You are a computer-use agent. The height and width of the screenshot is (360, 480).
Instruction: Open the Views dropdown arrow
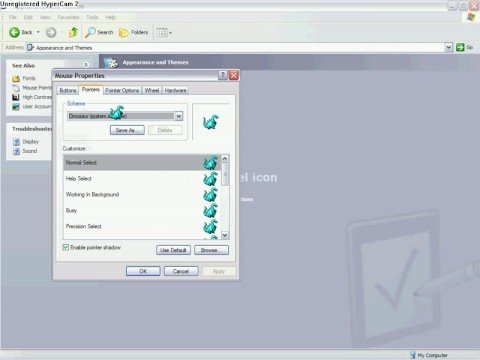click(x=170, y=33)
